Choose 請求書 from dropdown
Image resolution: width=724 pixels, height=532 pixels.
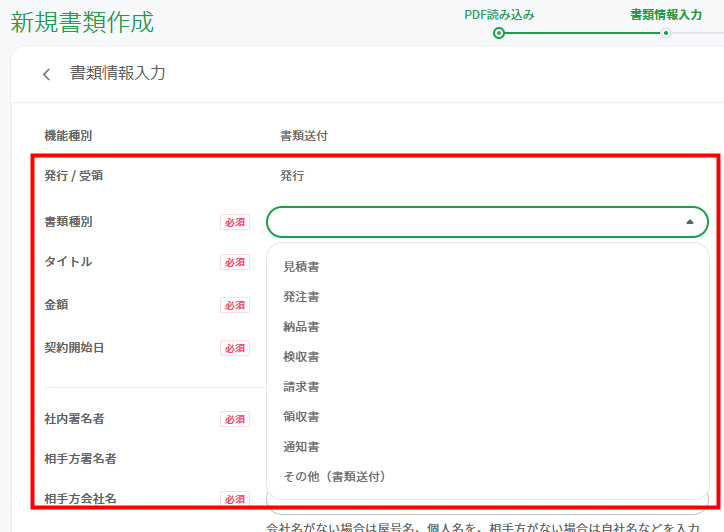[301, 387]
